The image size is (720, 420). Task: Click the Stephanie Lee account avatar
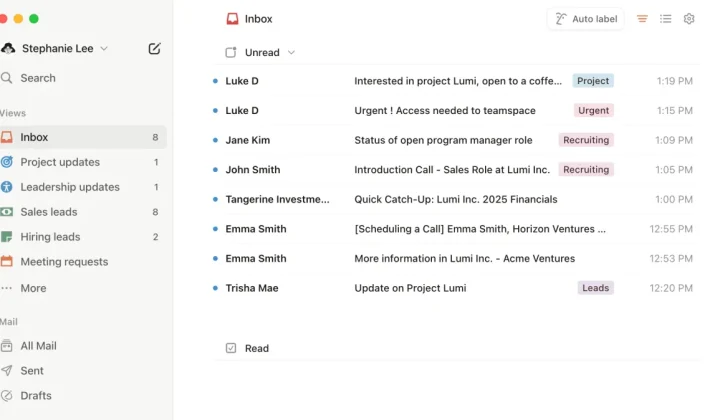coord(7,48)
